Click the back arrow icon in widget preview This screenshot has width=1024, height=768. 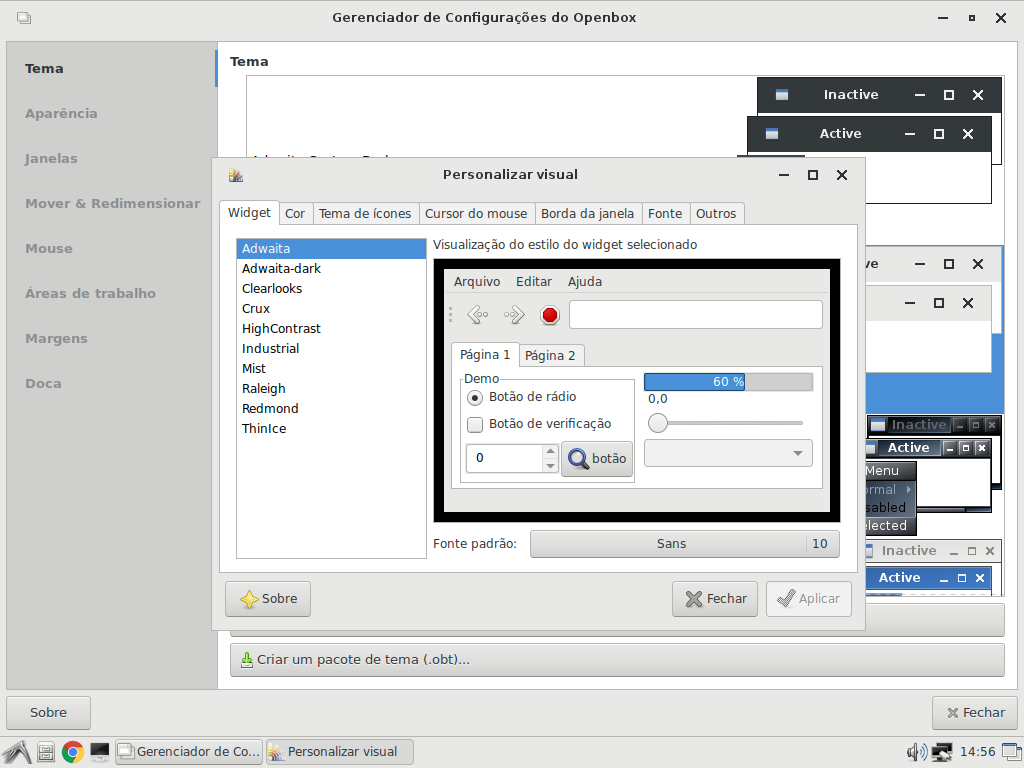click(478, 315)
